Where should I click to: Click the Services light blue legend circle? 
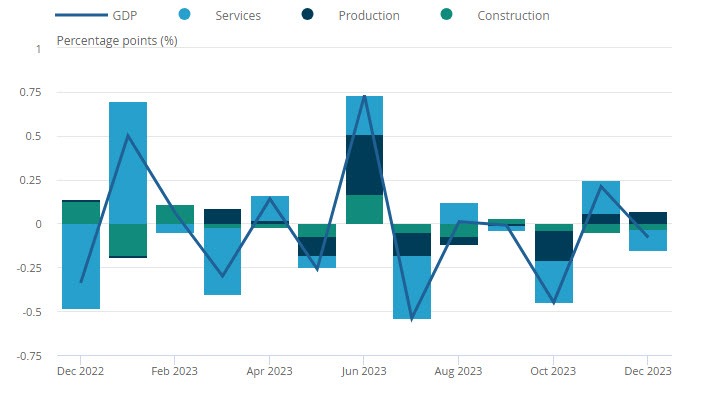click(184, 15)
